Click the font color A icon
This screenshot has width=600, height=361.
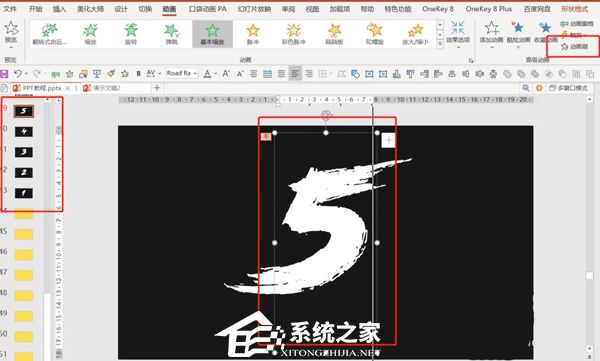pyautogui.click(x=207, y=74)
